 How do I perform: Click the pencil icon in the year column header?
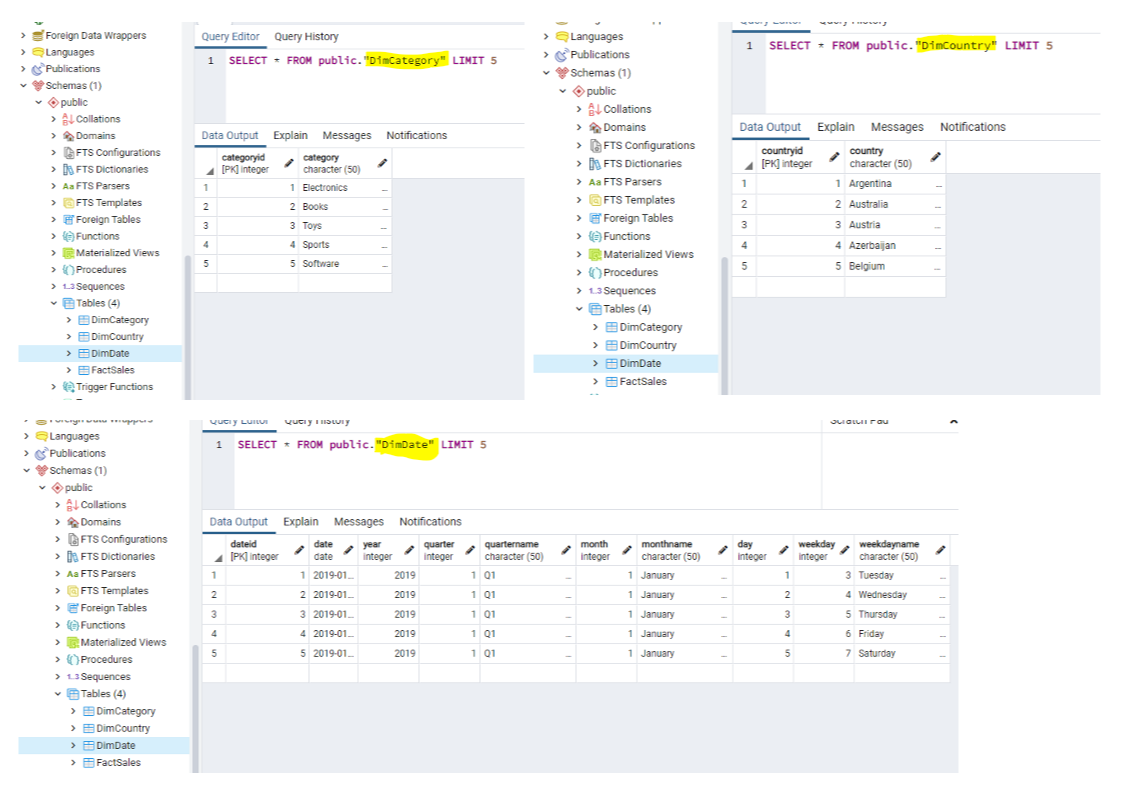(x=409, y=550)
